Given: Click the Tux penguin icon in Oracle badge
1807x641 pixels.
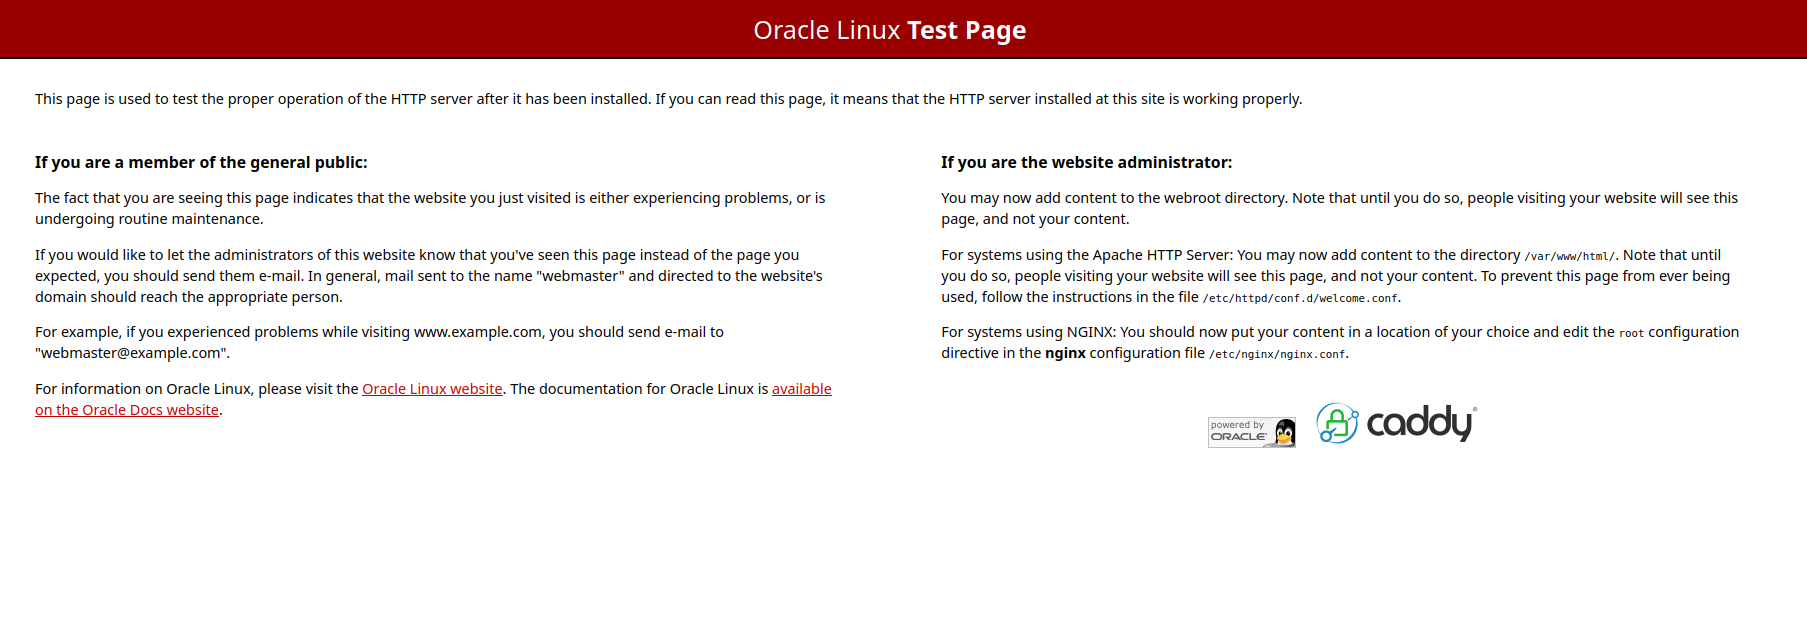Looking at the screenshot, I should point(1284,432).
